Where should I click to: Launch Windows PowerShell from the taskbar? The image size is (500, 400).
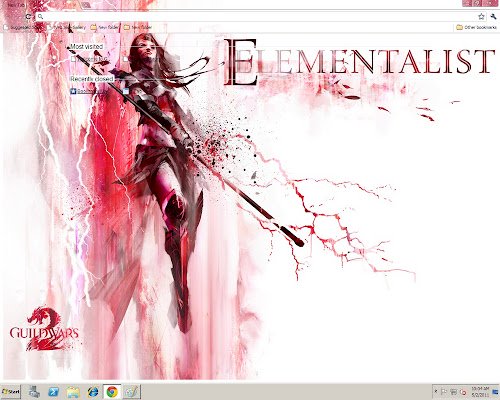click(53, 392)
